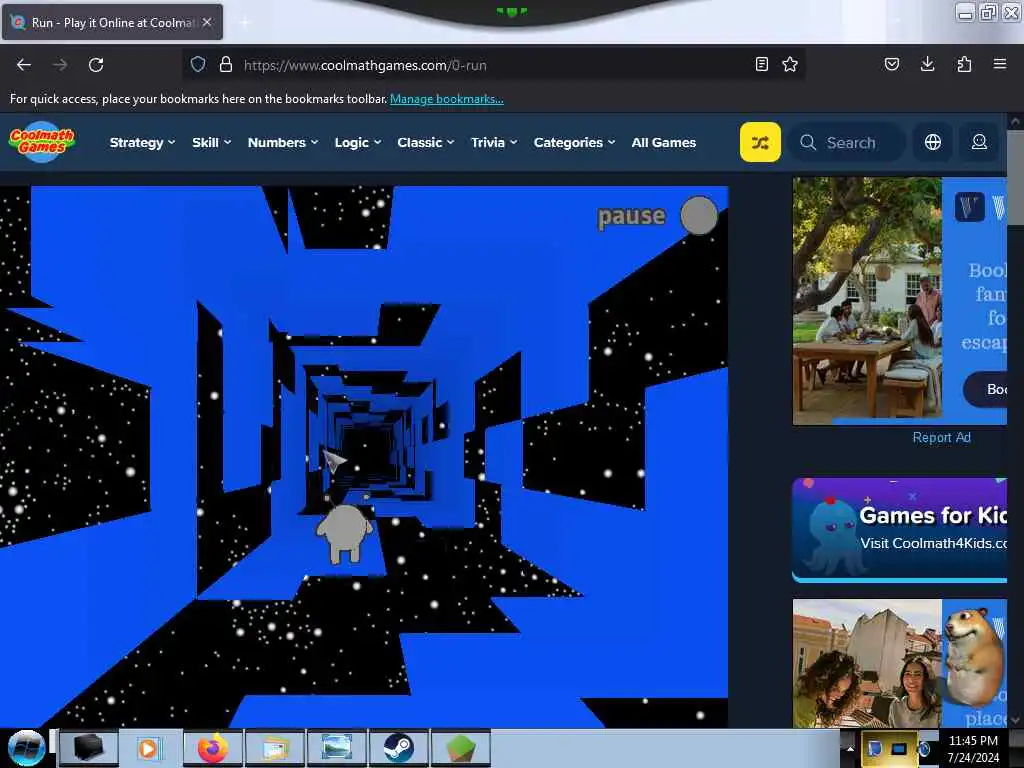Viewport: 1024px width, 768px height.
Task: Open the Minecraft grass block taskbar icon
Action: click(x=460, y=748)
